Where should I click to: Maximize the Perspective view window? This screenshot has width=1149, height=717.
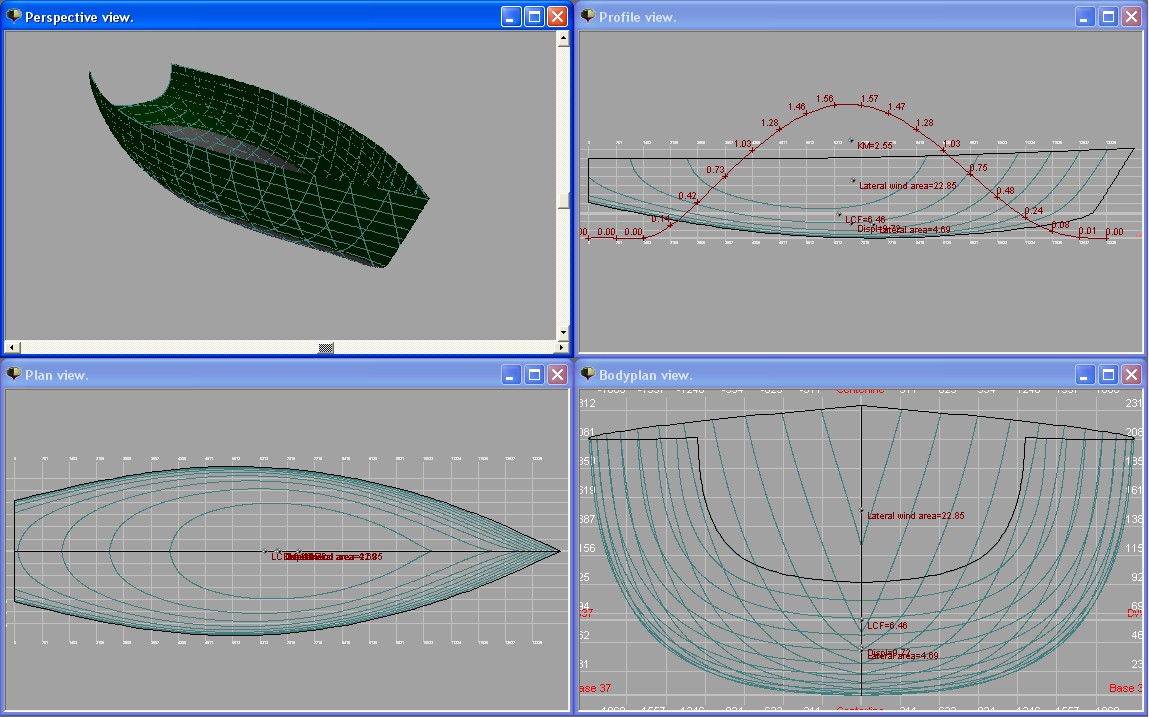(534, 17)
